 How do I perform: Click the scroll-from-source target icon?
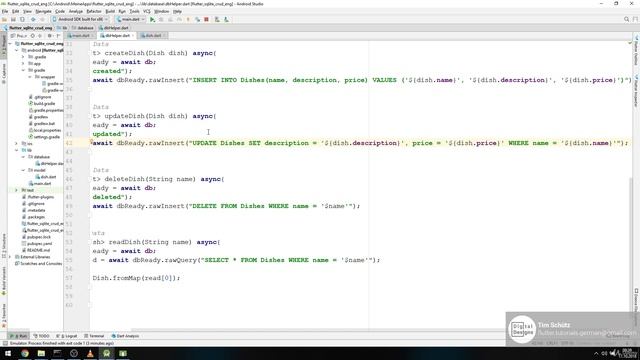click(x=33, y=36)
